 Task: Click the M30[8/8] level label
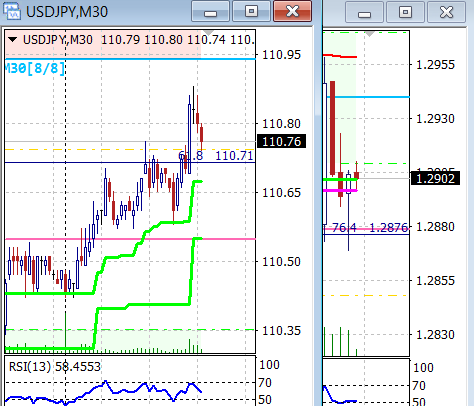(35, 68)
